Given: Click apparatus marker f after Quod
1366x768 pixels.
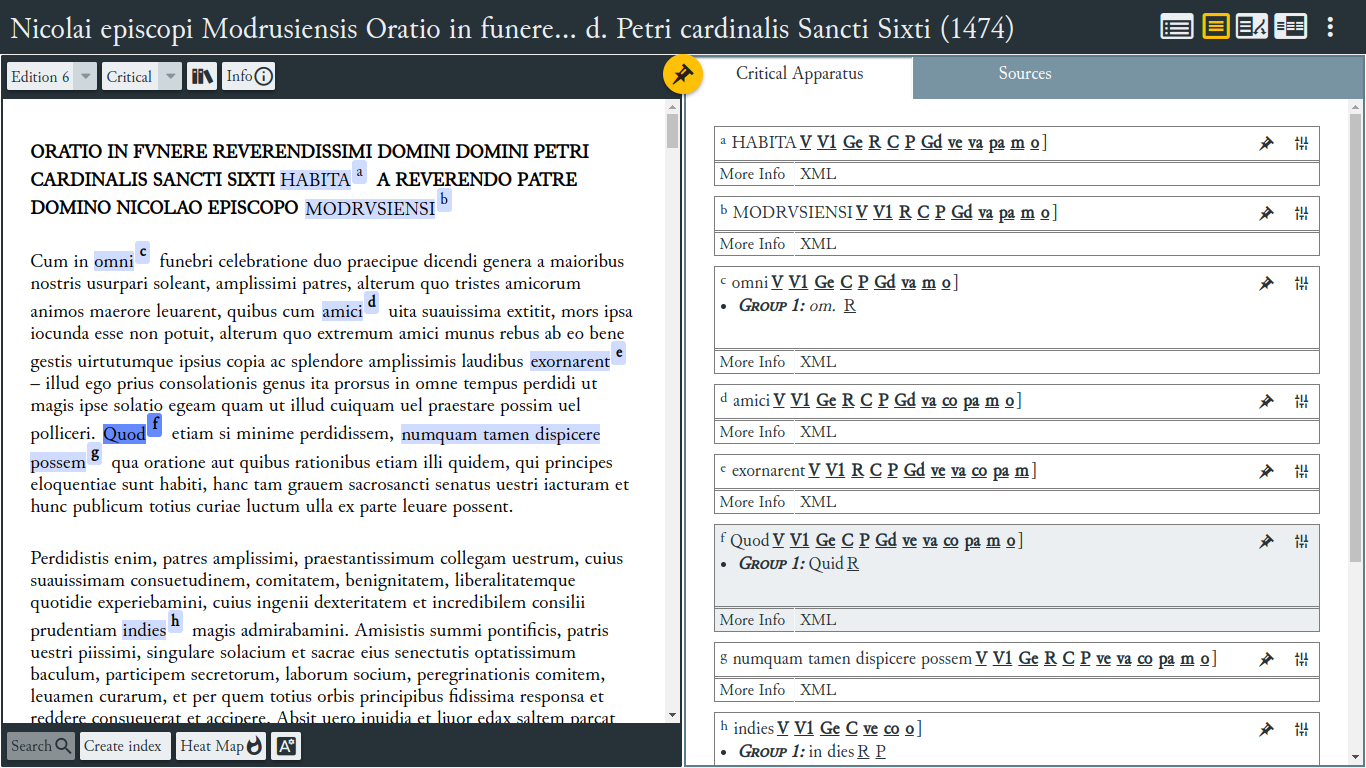Looking at the screenshot, I should (x=155, y=425).
